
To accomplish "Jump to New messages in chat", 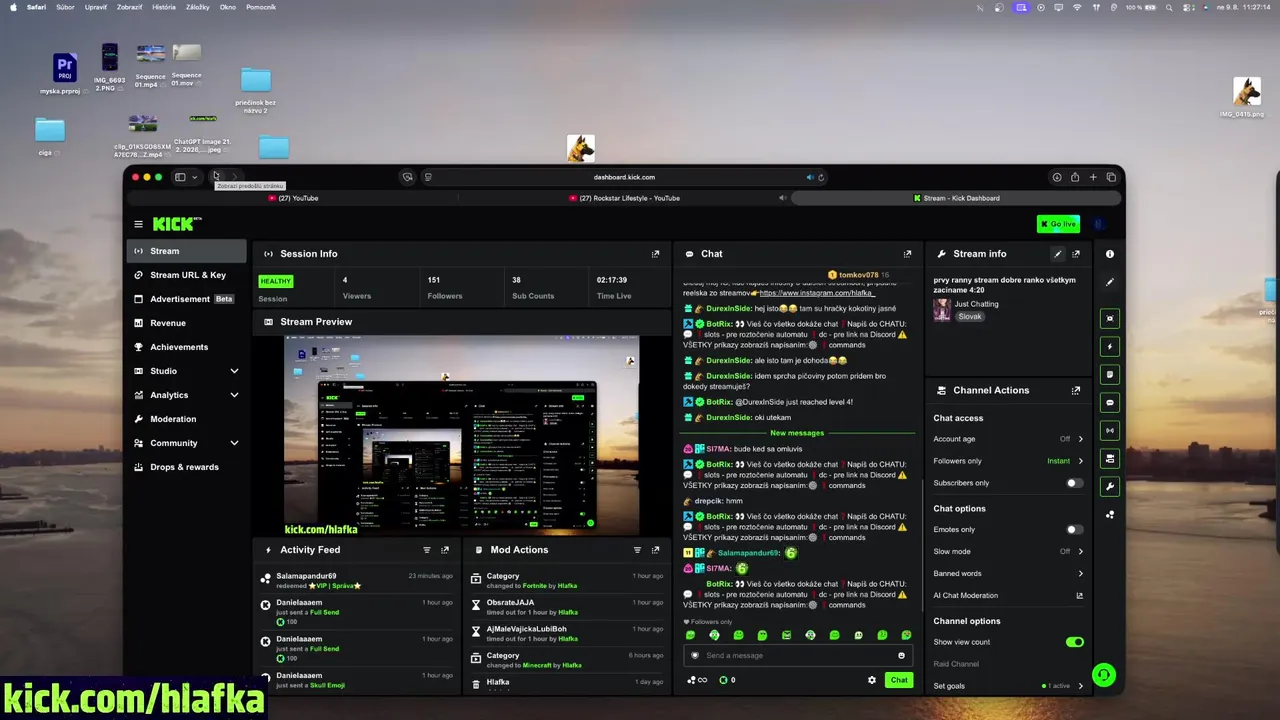I will tap(797, 433).
